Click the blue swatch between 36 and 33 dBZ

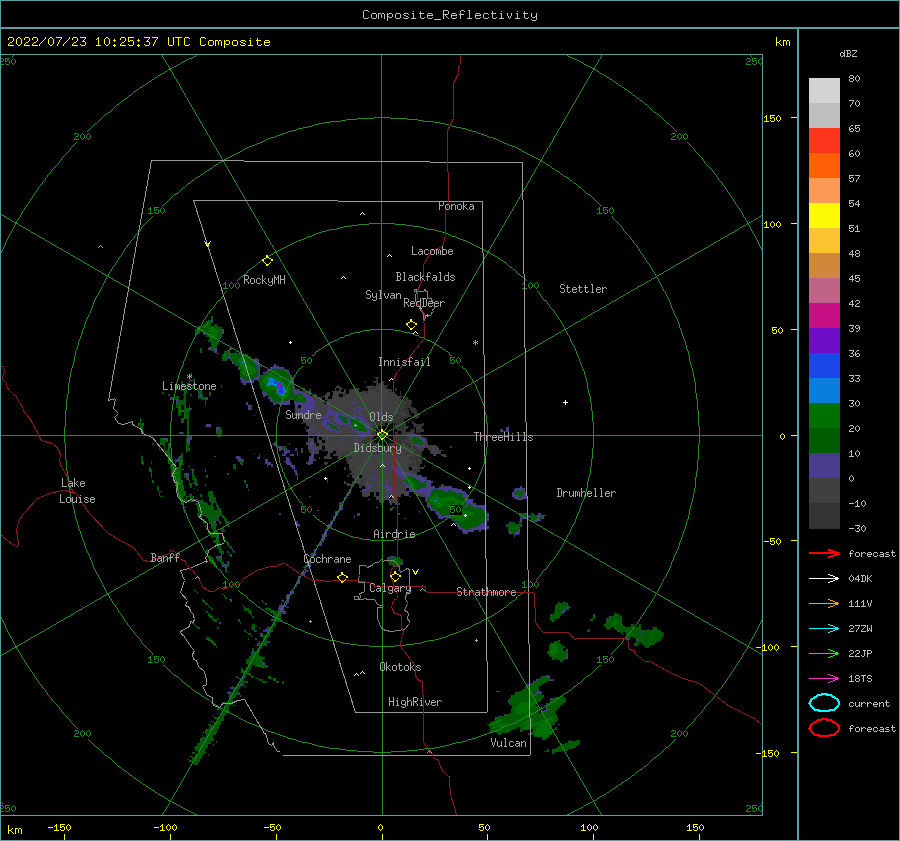[824, 365]
